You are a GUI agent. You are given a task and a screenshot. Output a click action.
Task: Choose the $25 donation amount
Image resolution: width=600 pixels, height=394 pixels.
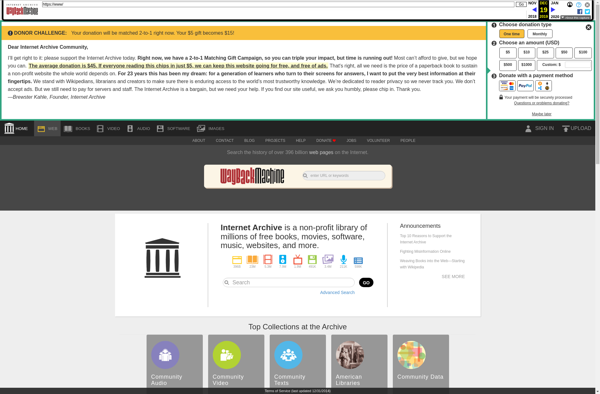pyautogui.click(x=545, y=52)
